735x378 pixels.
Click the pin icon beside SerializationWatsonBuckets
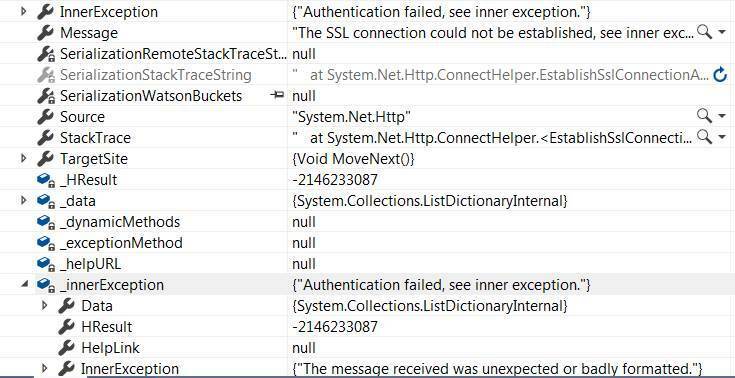tap(277, 95)
